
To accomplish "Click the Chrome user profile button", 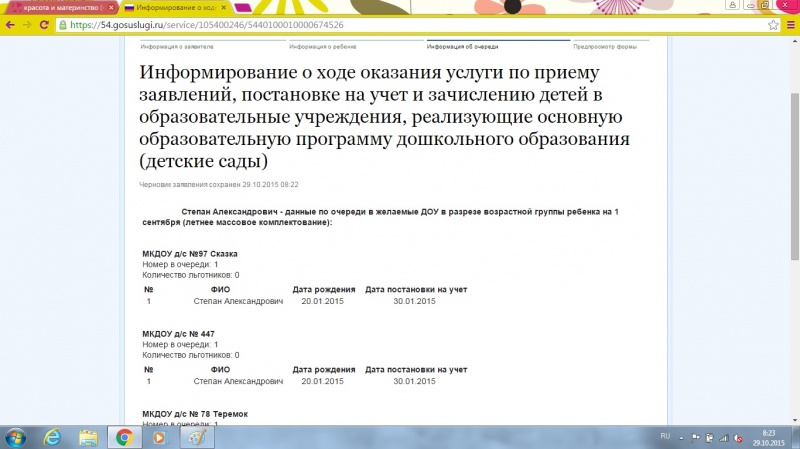I will coord(732,5).
